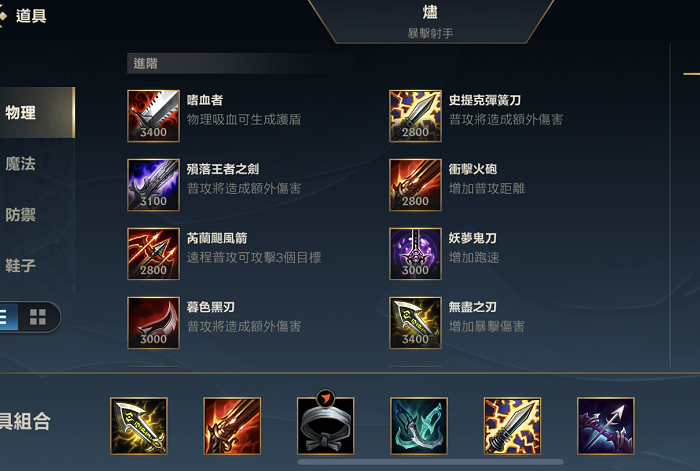
Task: Switch to grid view layout
Action: point(38,317)
